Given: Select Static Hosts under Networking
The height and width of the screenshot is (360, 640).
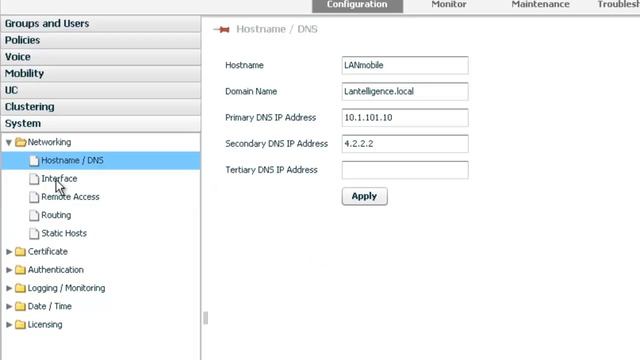Looking at the screenshot, I should (x=64, y=233).
